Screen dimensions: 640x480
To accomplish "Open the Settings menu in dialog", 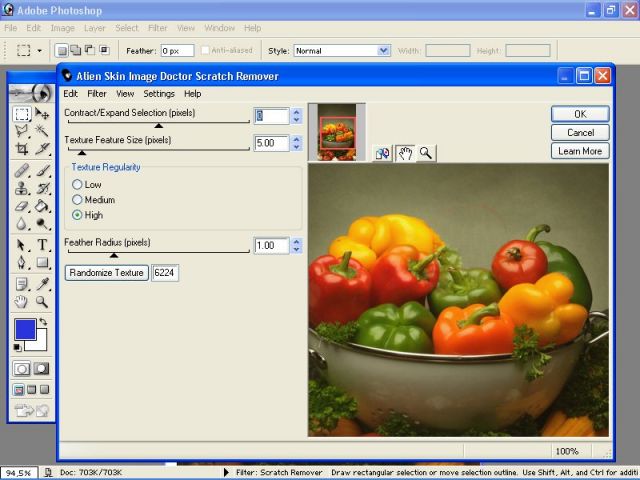I will pyautogui.click(x=158, y=94).
